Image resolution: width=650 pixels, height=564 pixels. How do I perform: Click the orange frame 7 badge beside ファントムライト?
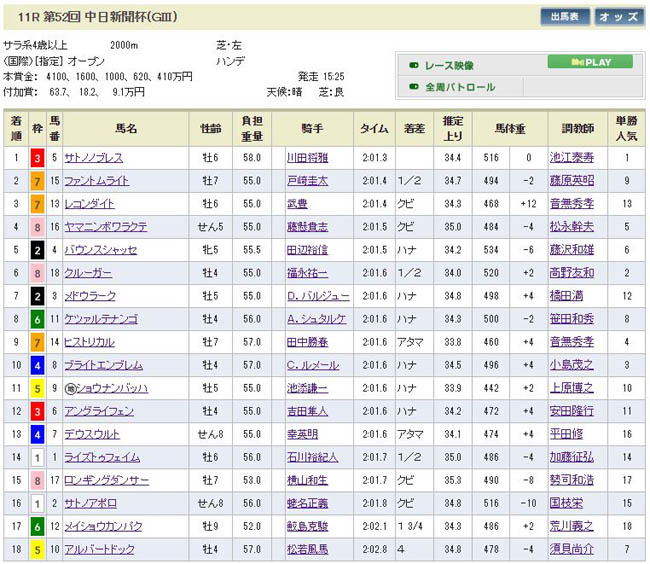click(37, 180)
